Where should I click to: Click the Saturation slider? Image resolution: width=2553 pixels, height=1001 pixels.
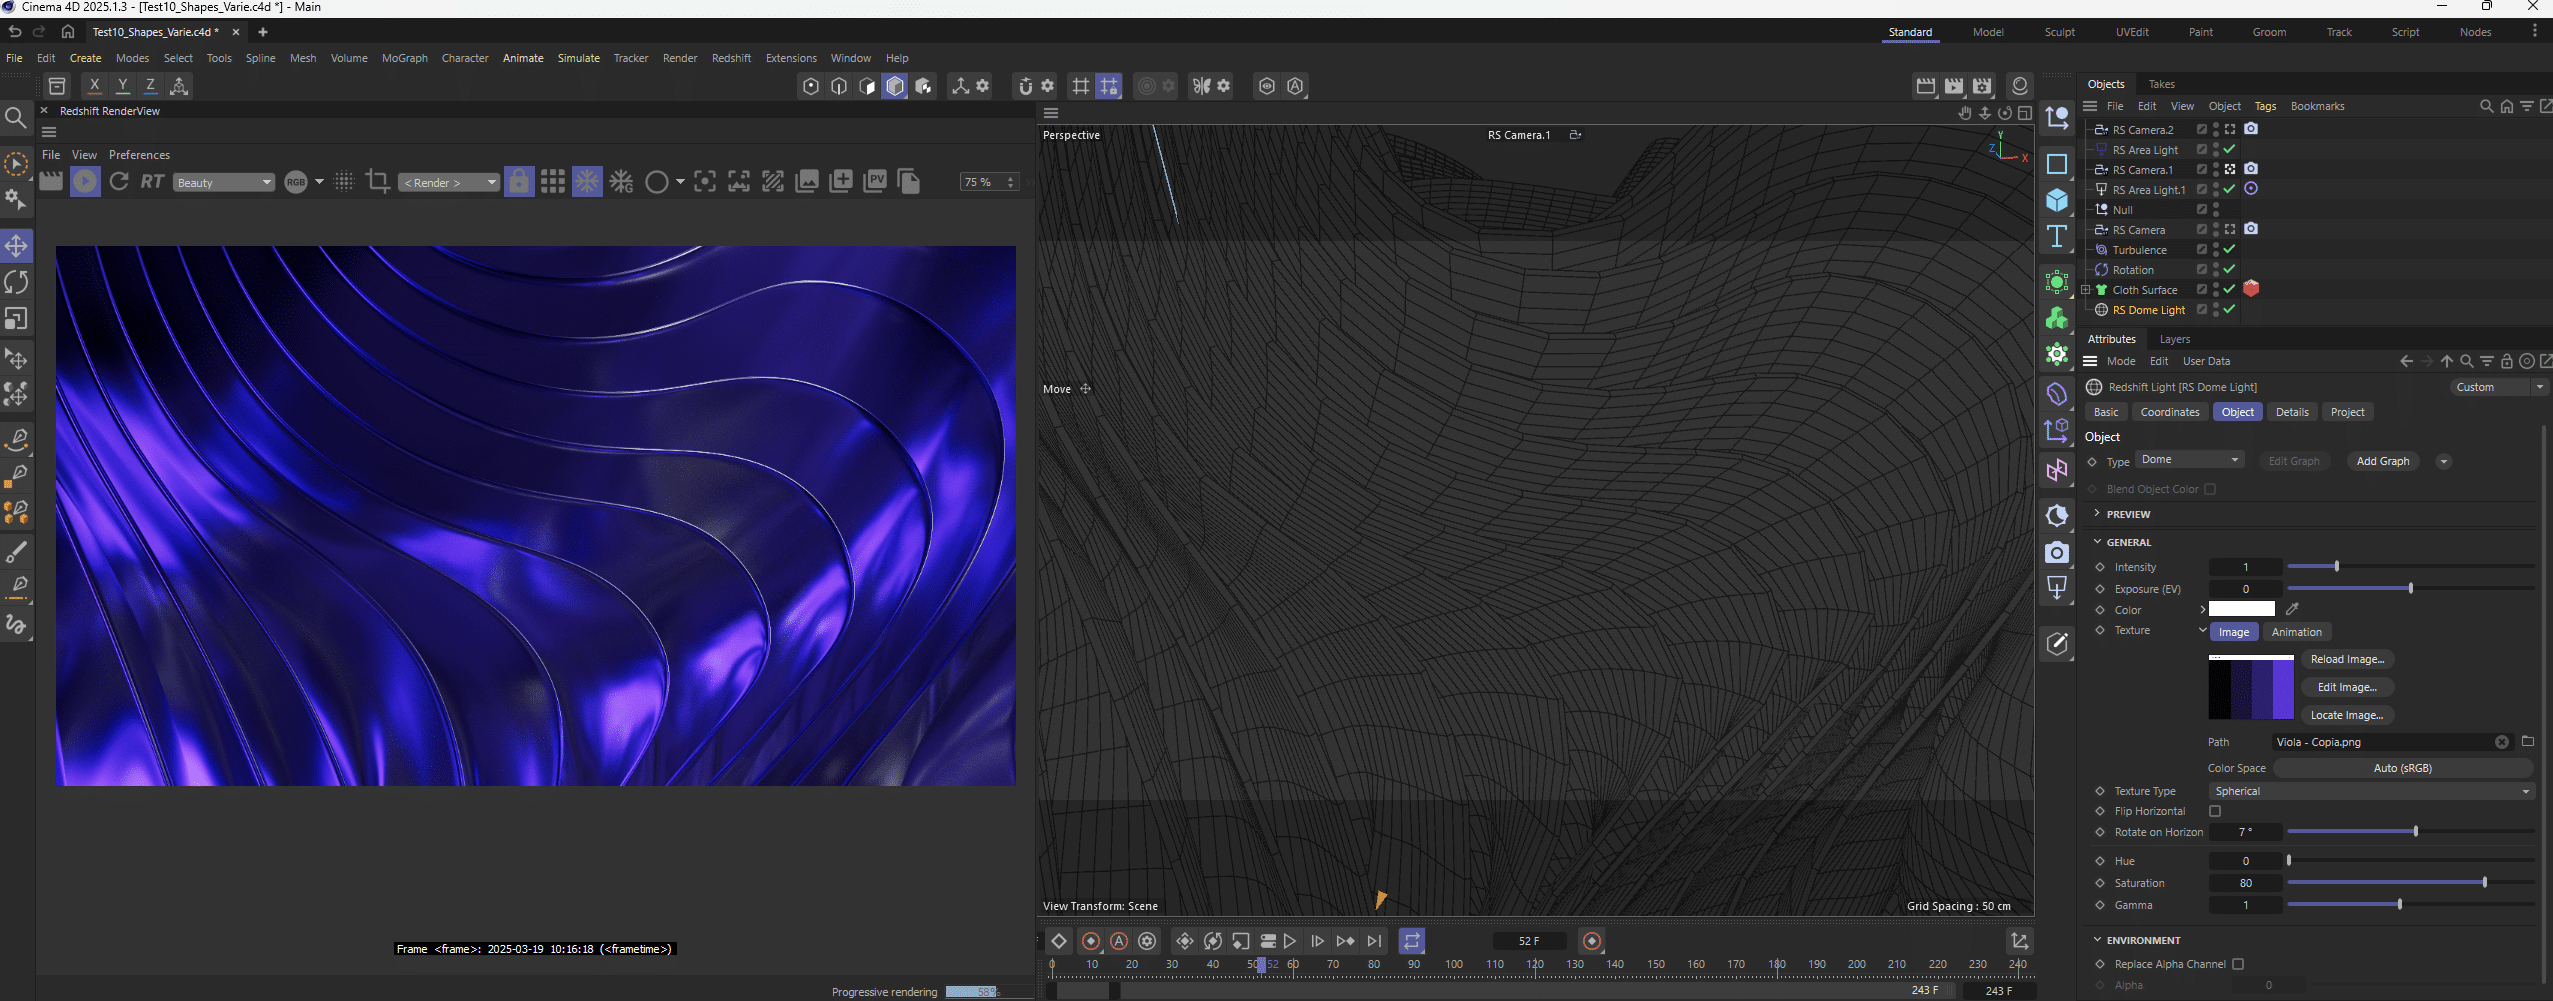click(x=2410, y=883)
